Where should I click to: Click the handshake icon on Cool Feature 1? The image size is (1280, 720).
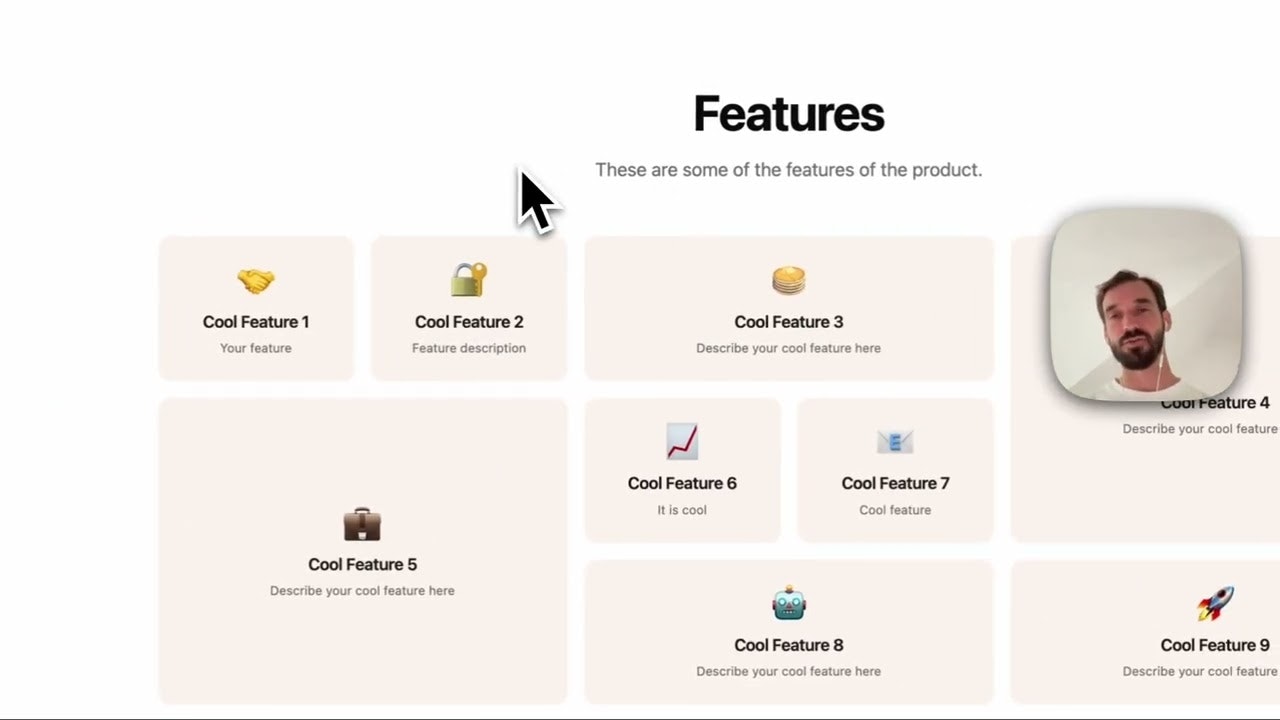pyautogui.click(x=256, y=281)
